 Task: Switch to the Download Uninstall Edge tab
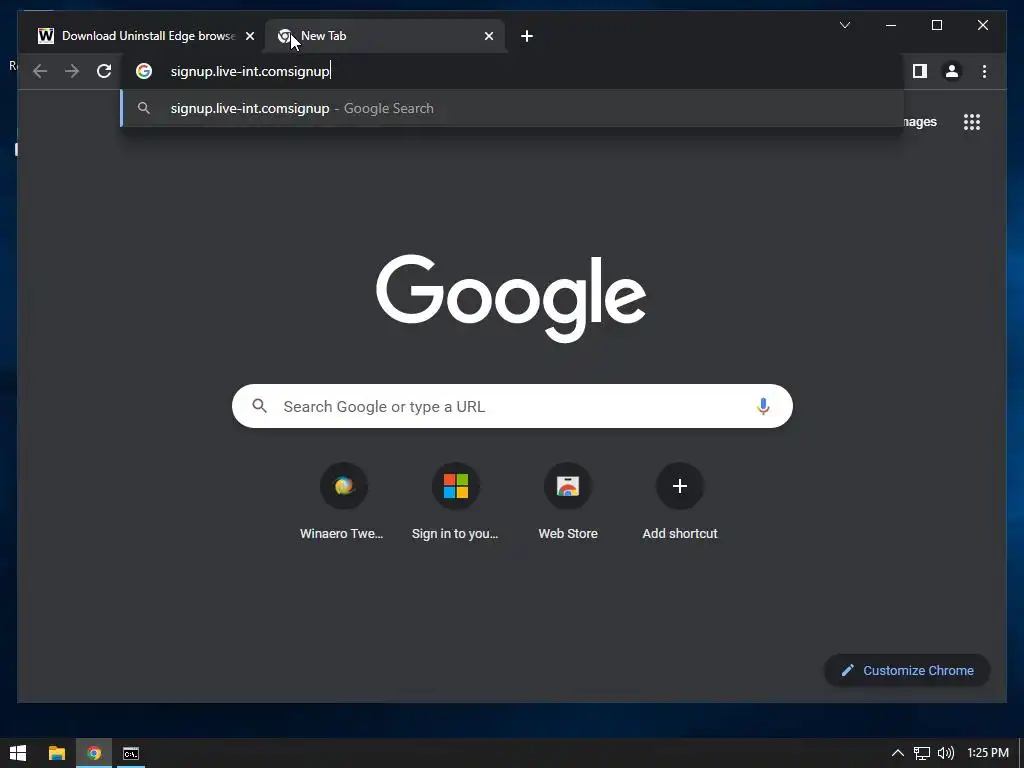coord(145,36)
